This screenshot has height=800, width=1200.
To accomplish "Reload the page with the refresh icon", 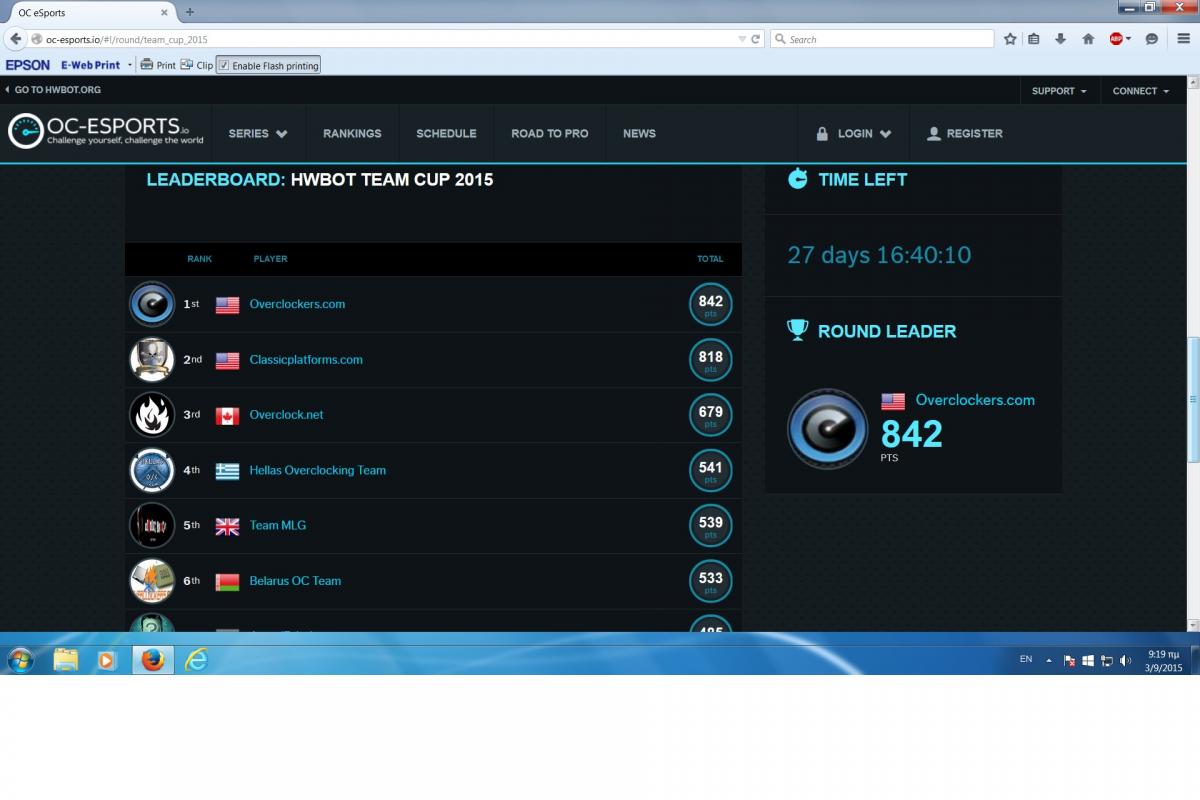I will 755,39.
